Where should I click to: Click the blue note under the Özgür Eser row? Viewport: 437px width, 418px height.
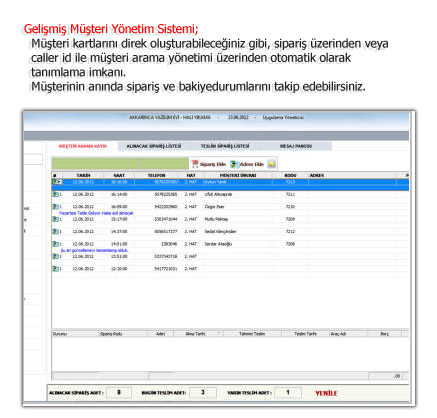[x=96, y=213]
